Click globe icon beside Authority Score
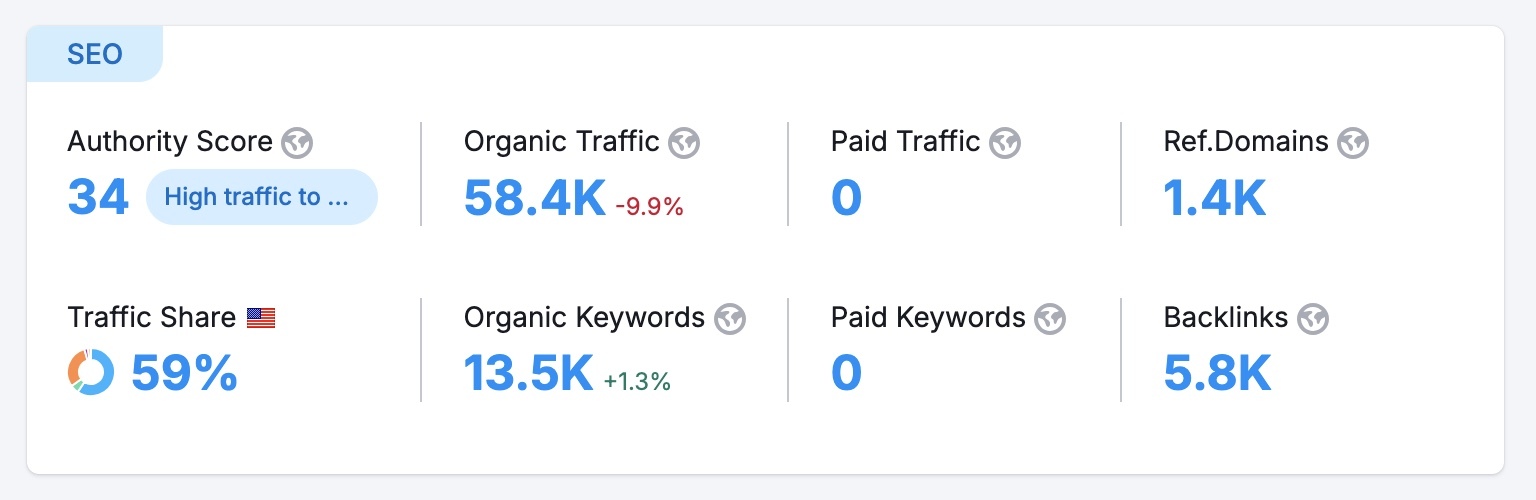 (297, 143)
